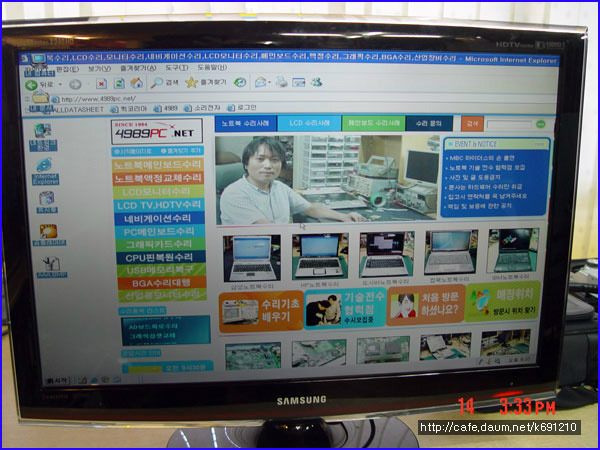Screen dimensions: 600x450
Task: Open the green 메인보드 수리사례 tab
Action: pyautogui.click(x=373, y=123)
